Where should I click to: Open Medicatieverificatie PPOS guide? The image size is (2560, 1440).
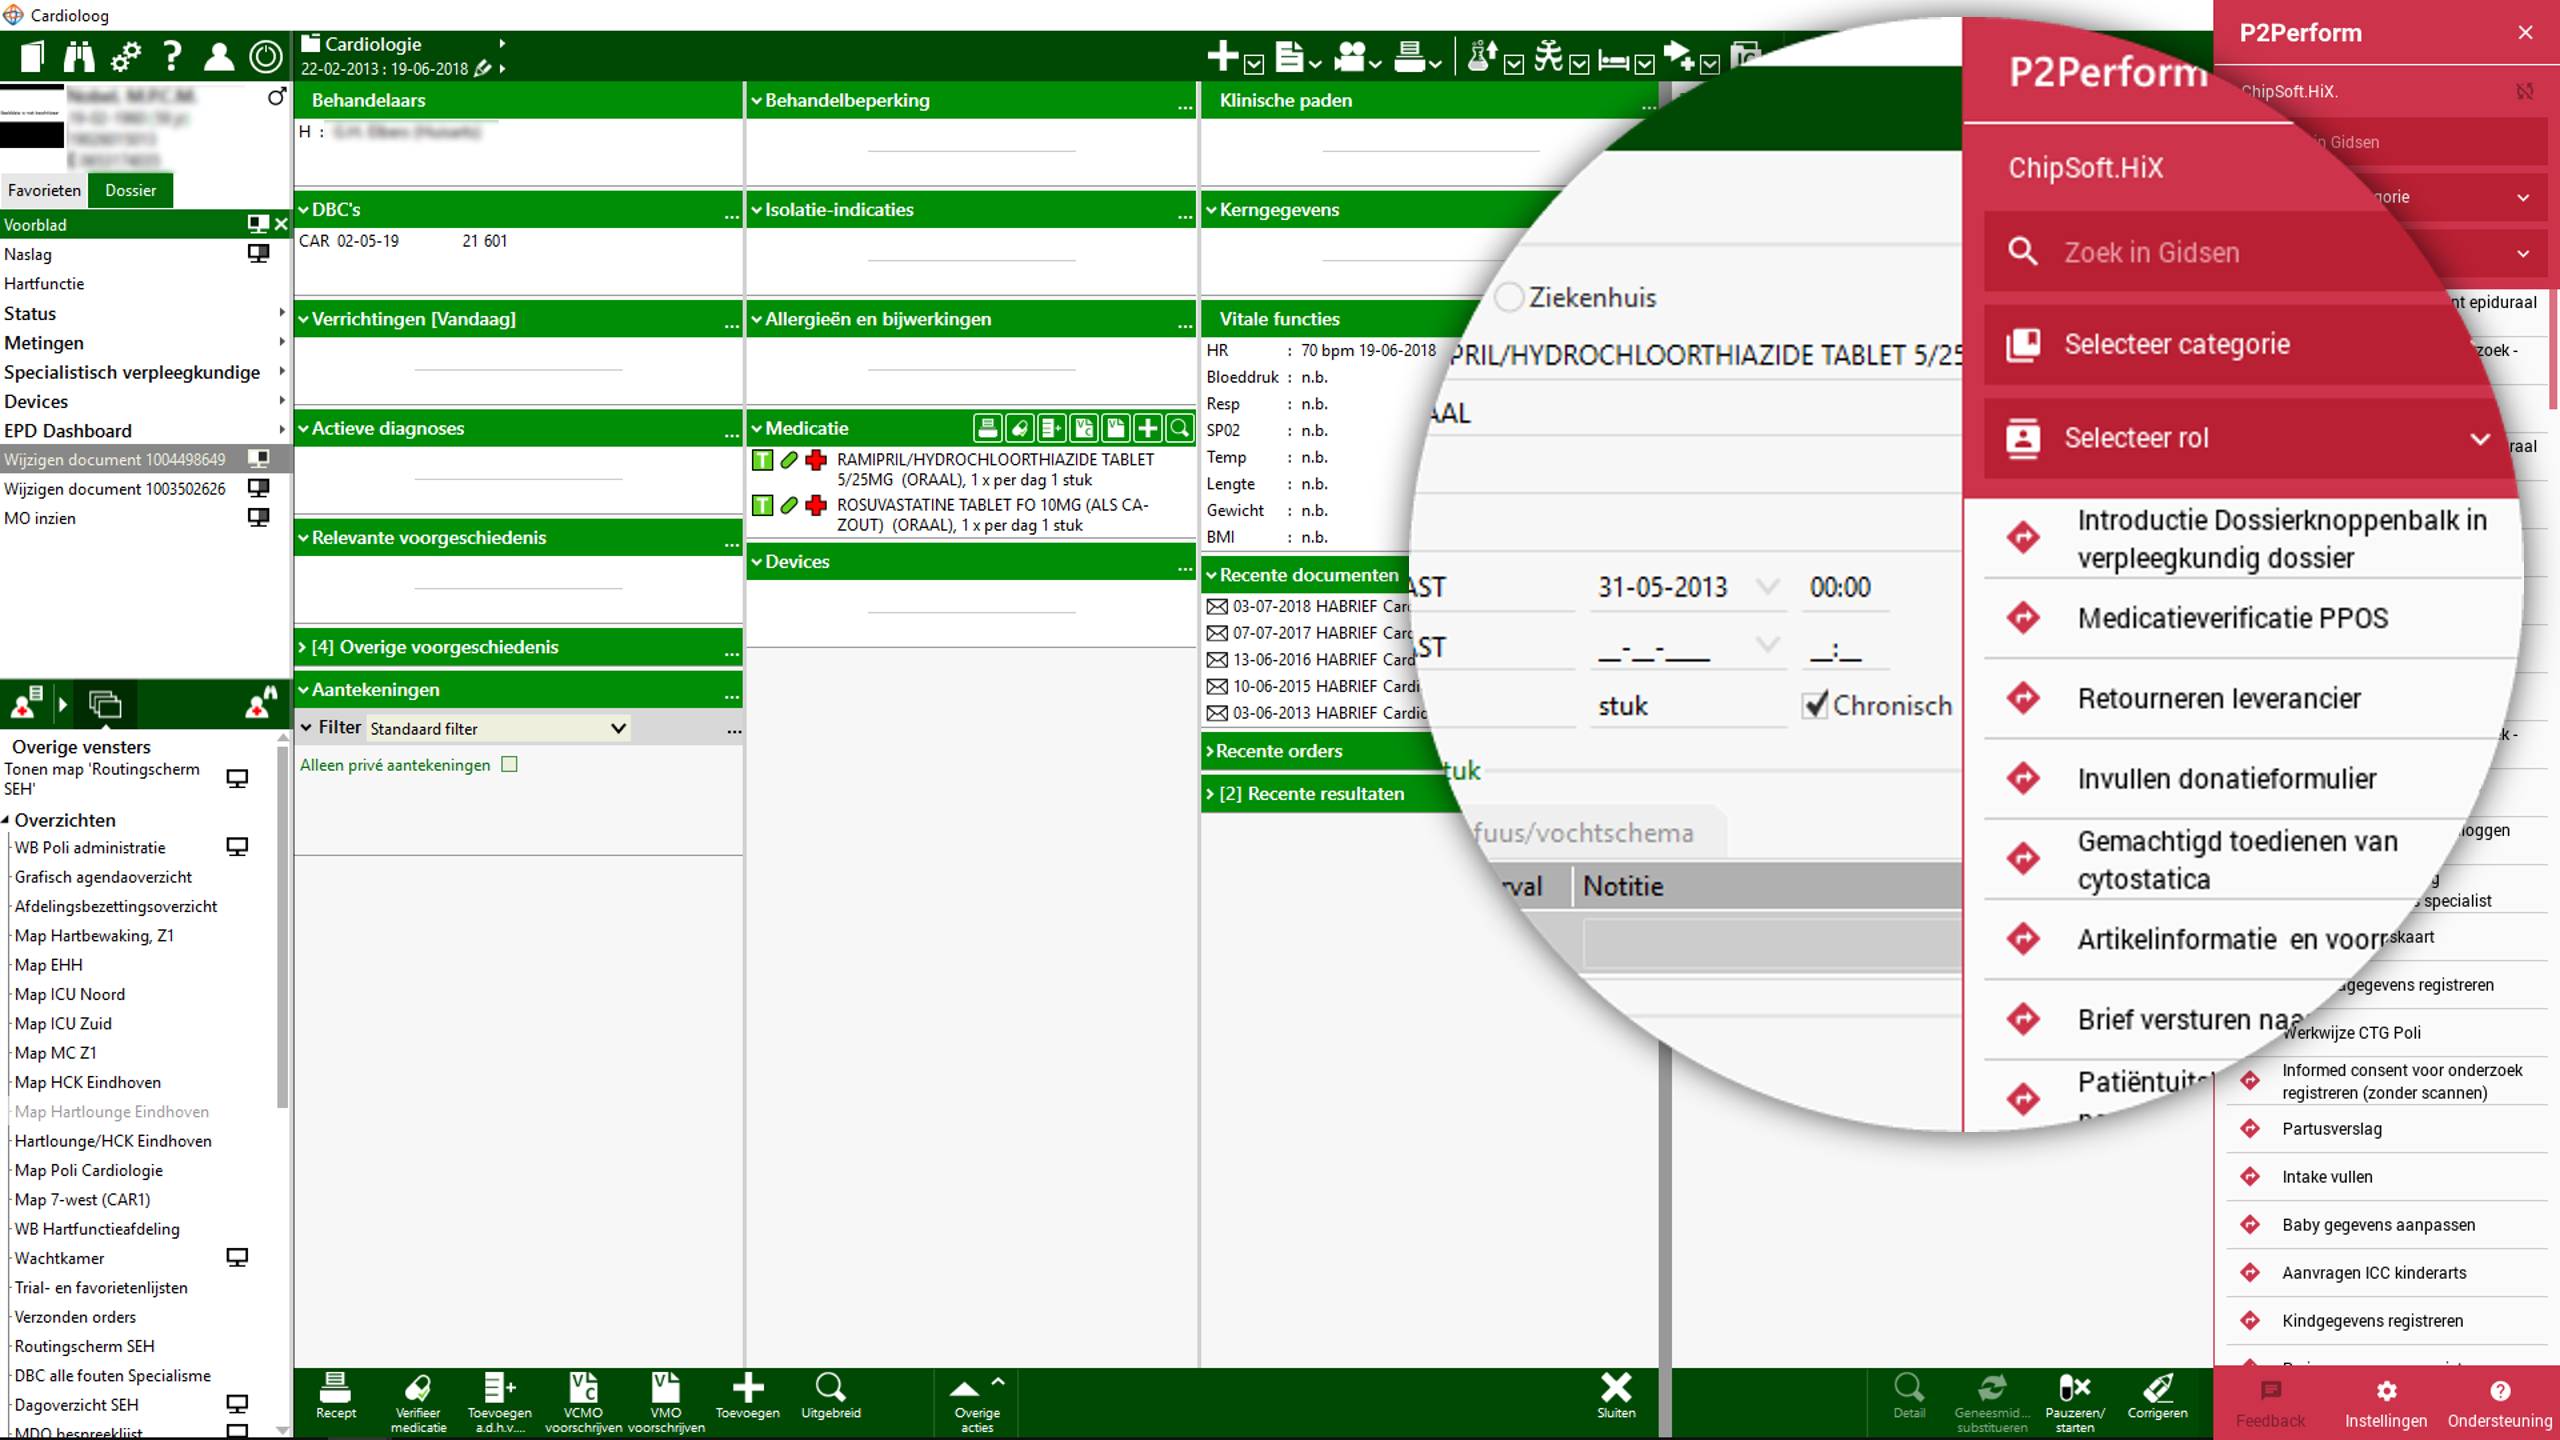click(x=2232, y=618)
